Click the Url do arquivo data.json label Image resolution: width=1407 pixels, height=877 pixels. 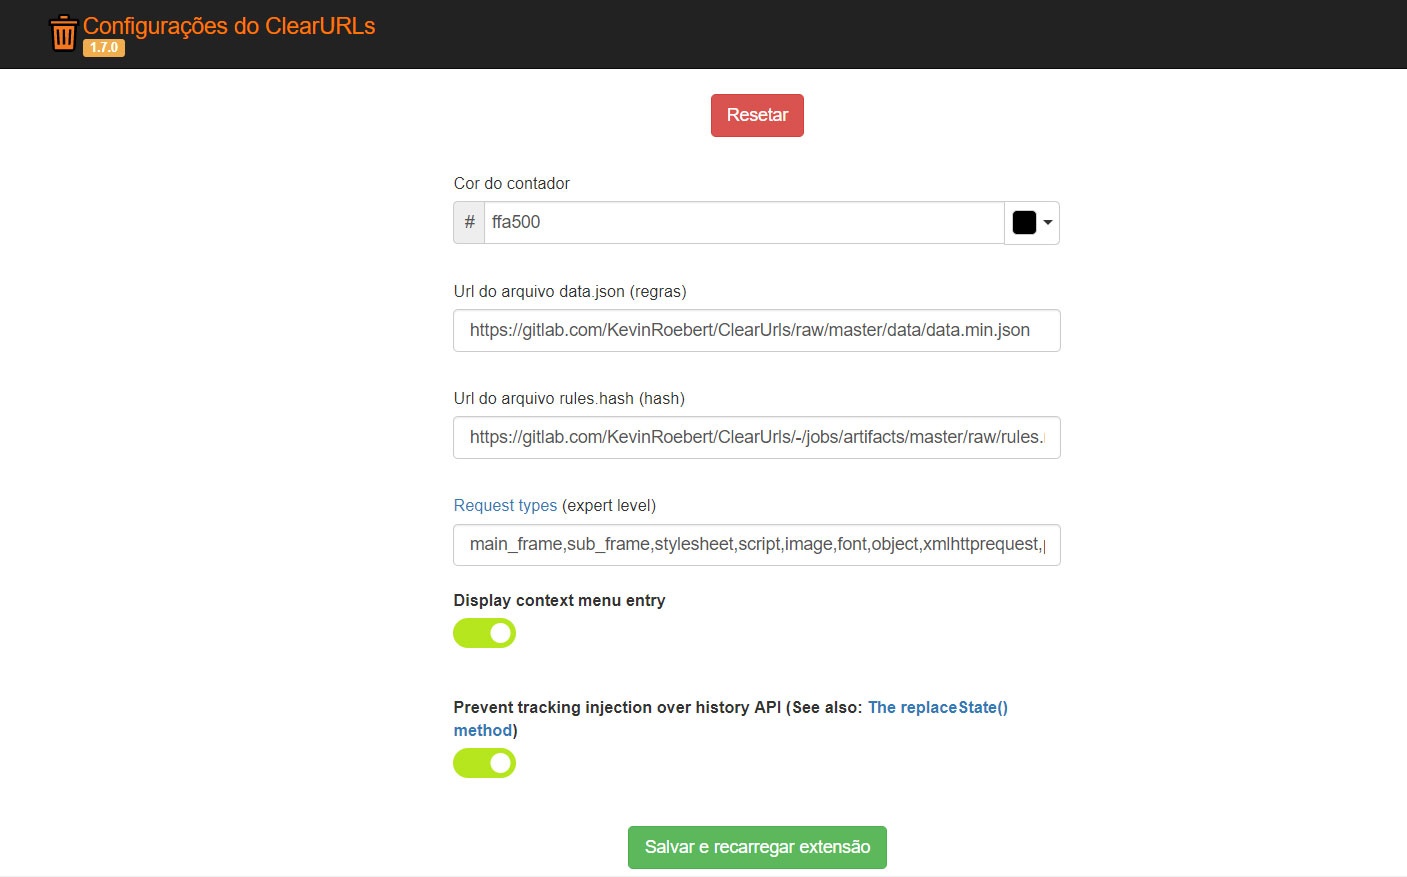click(x=569, y=291)
